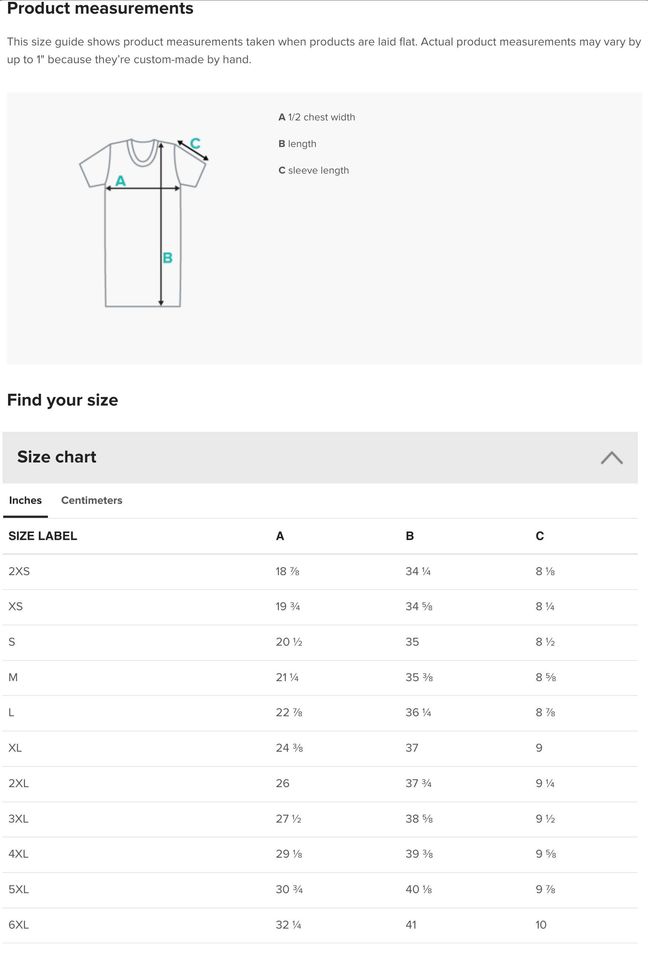648x960 pixels.
Task: Click the t-shirt measurement diagram
Action: coord(143,224)
